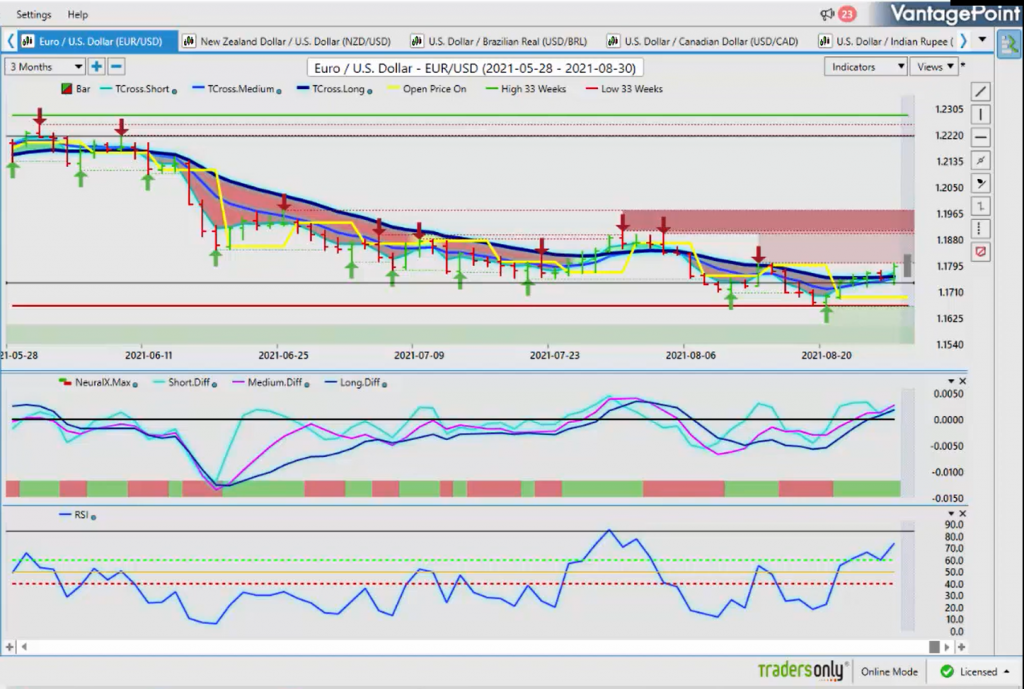Click the horizontal scrollbar right arrow

(x=948, y=647)
